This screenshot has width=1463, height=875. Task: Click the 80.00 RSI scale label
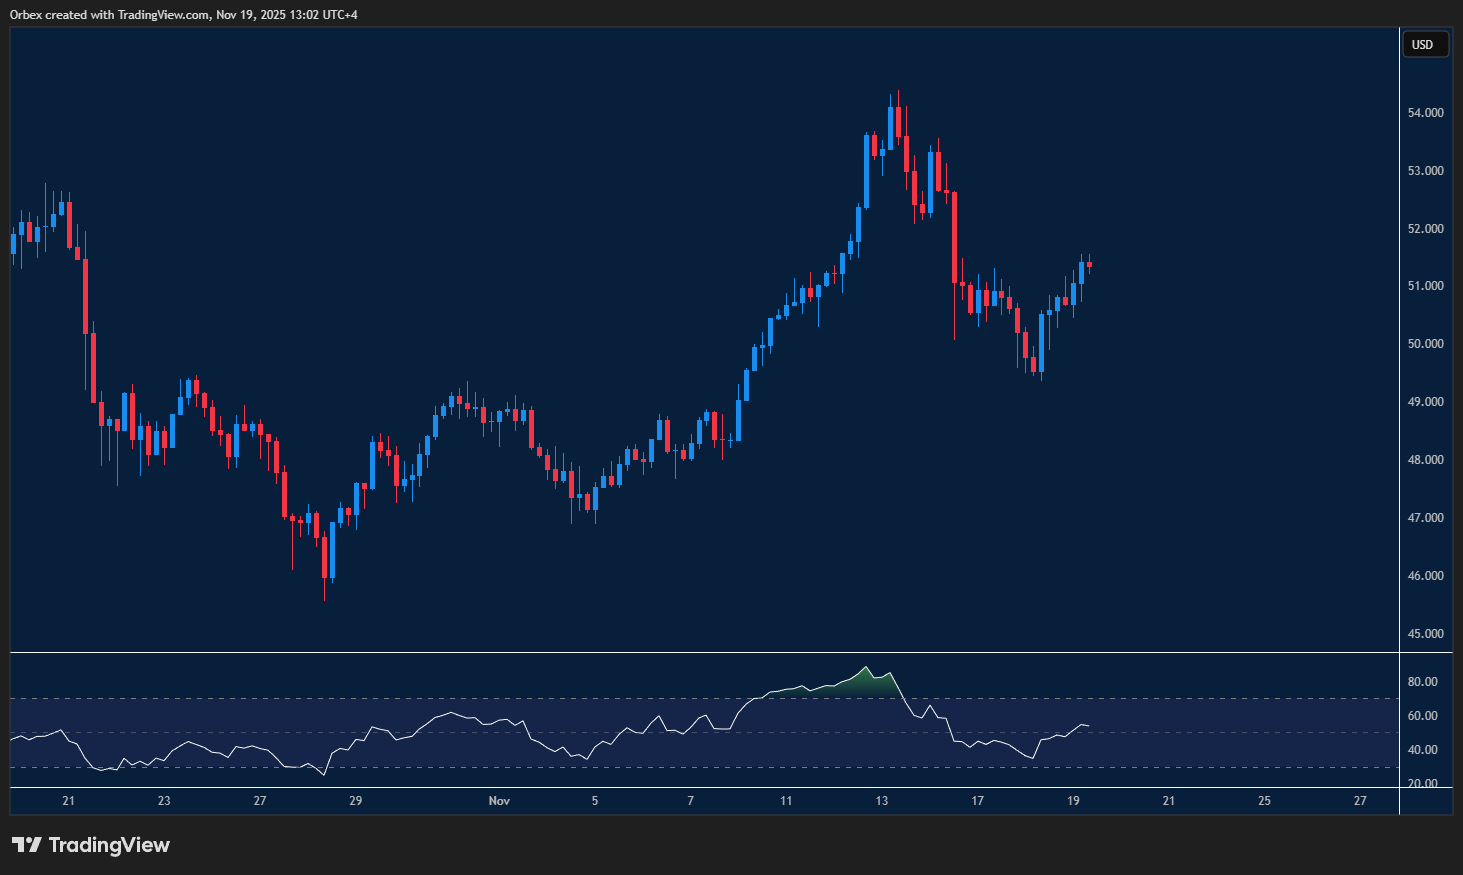pyautogui.click(x=1422, y=682)
